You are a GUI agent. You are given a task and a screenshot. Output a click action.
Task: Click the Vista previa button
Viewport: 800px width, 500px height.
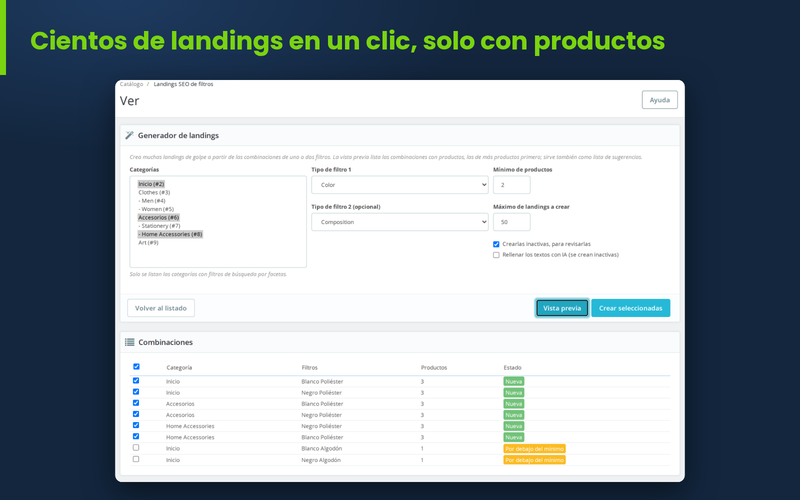click(x=562, y=308)
